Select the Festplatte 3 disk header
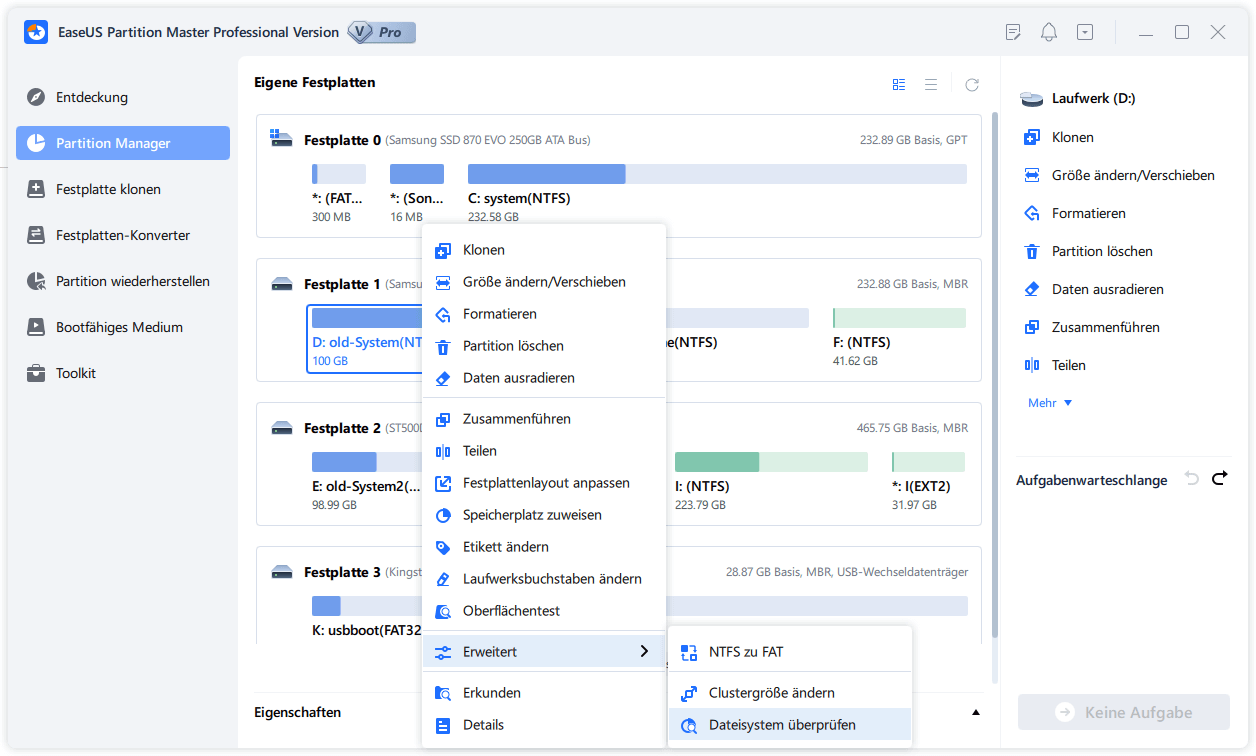Image resolution: width=1256 pixels, height=756 pixels. click(340, 572)
